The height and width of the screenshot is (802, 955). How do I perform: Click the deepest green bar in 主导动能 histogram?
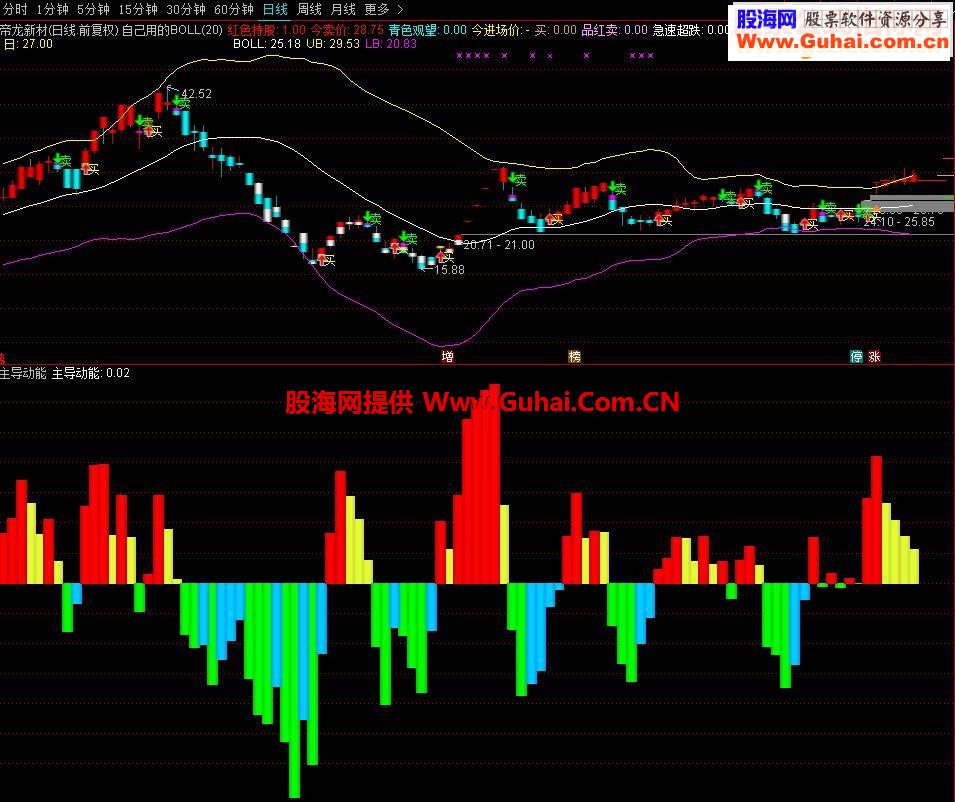pos(294,691)
